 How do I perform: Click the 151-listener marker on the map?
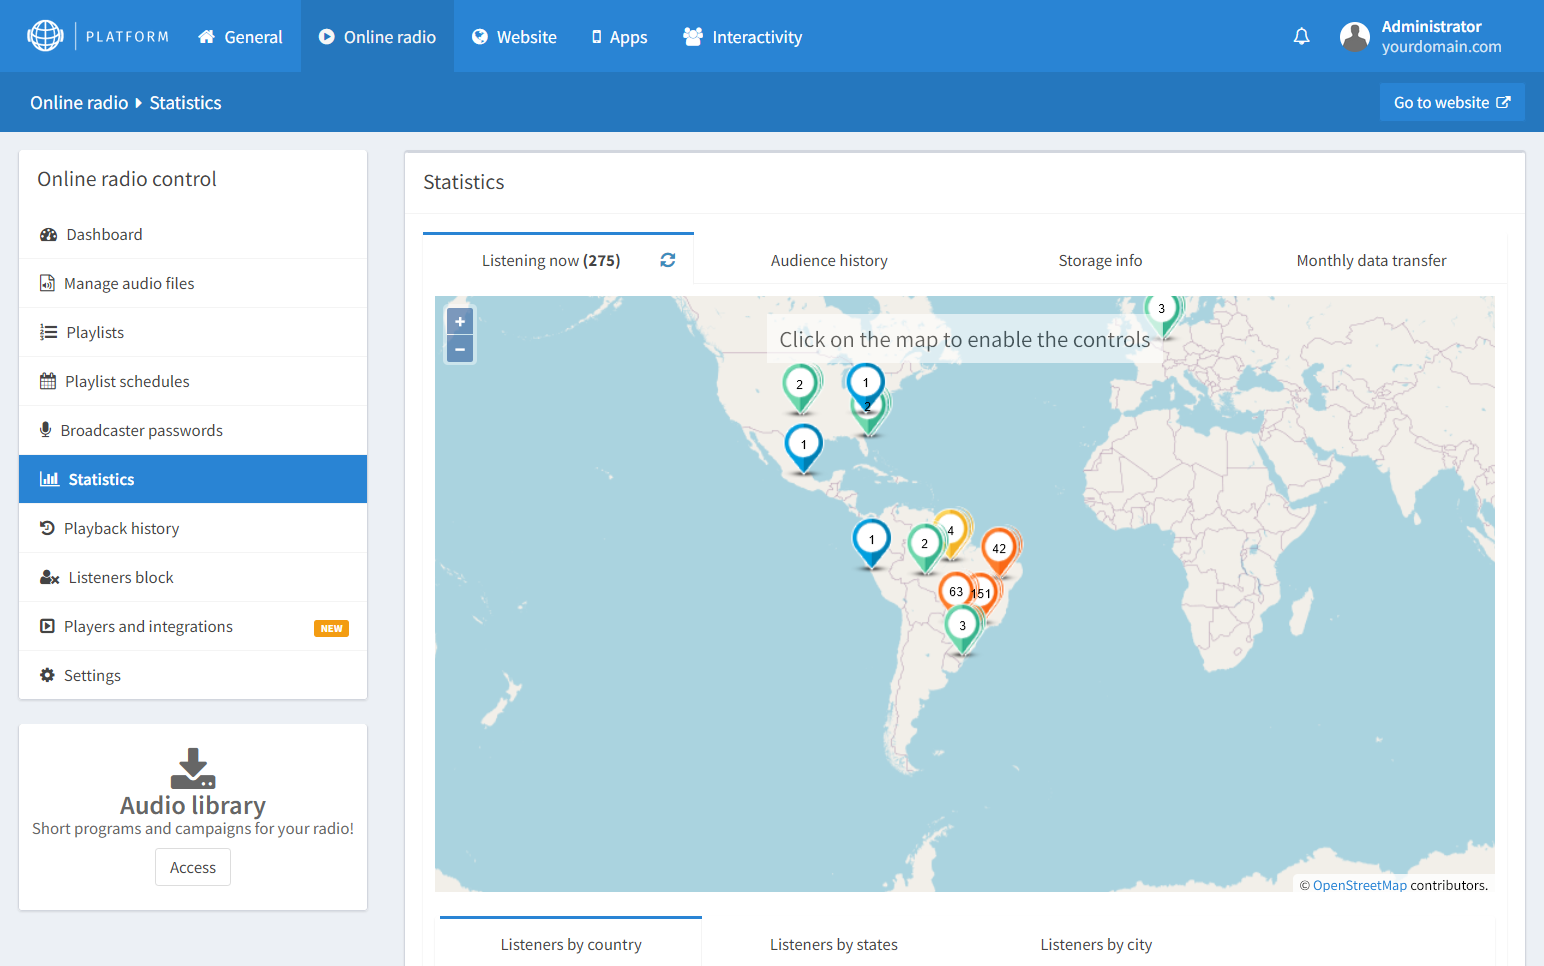coord(981,592)
